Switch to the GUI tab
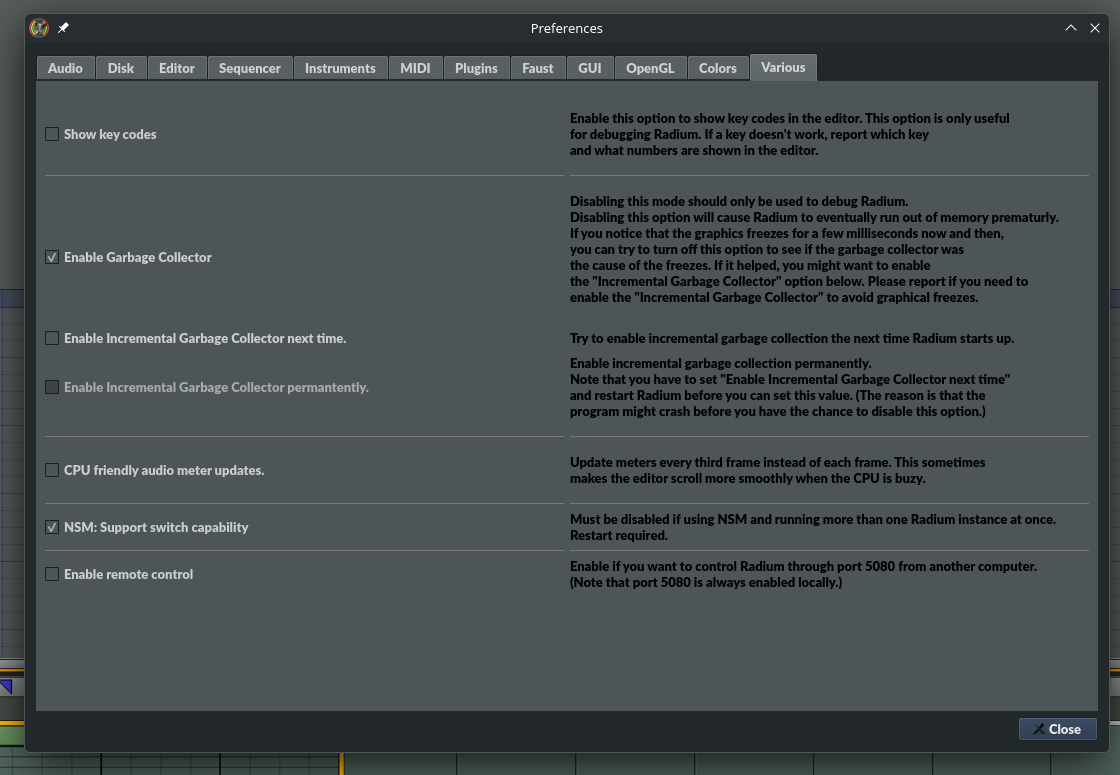Viewport: 1120px width, 775px height. pyautogui.click(x=590, y=68)
